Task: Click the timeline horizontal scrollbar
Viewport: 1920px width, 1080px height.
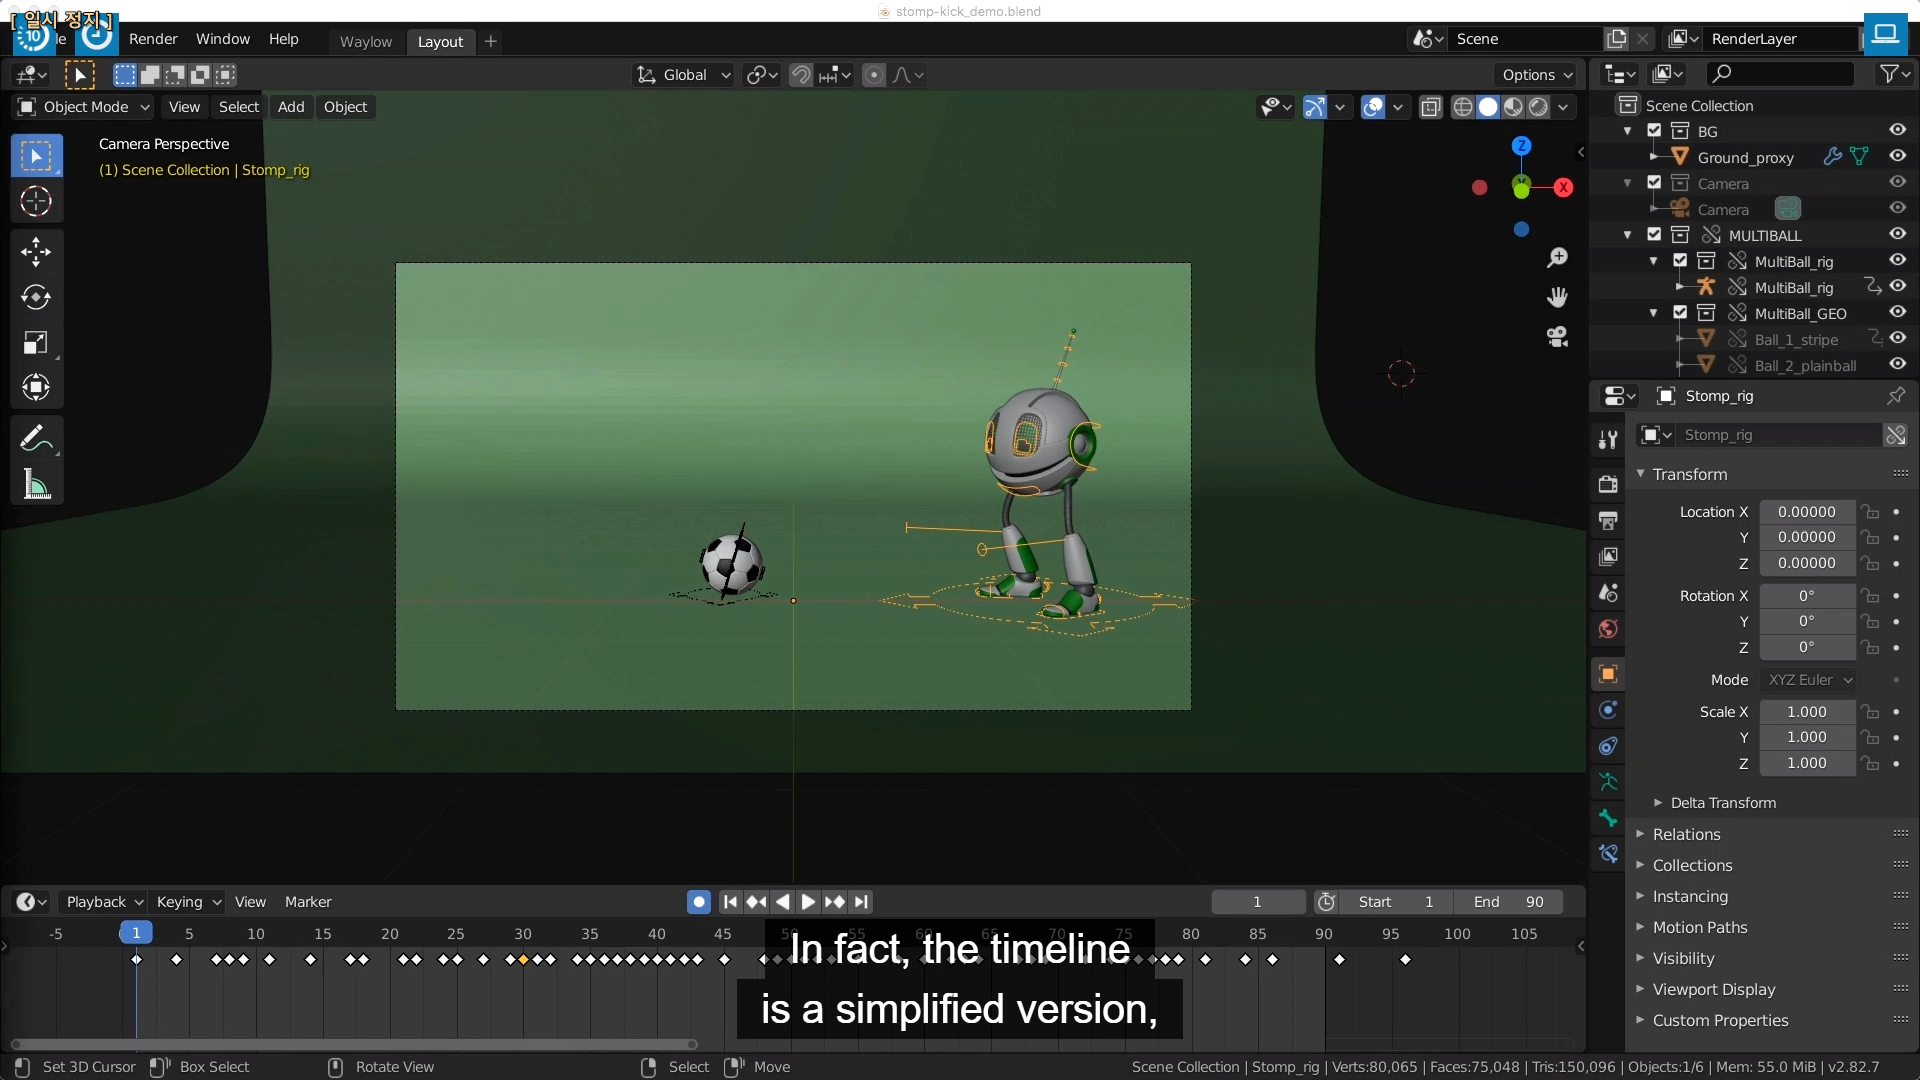Action: pos(352,1044)
